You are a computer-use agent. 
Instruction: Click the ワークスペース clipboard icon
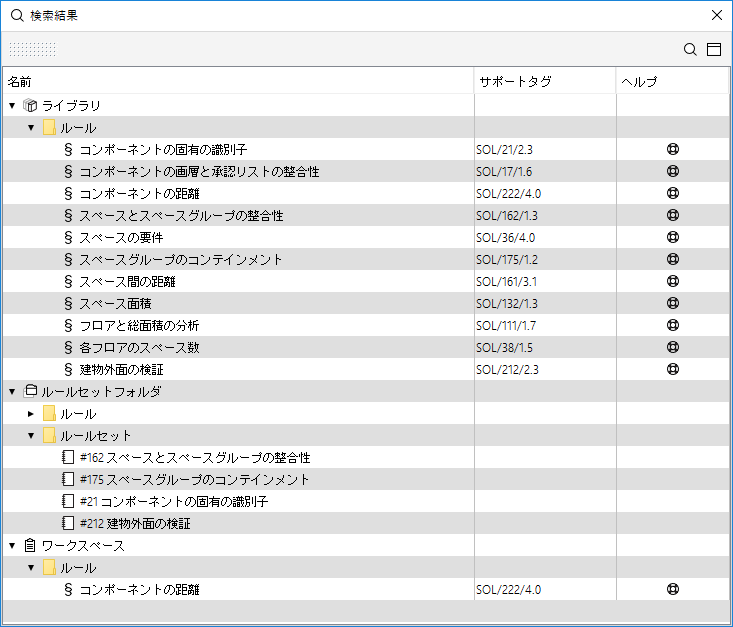click(x=30, y=545)
